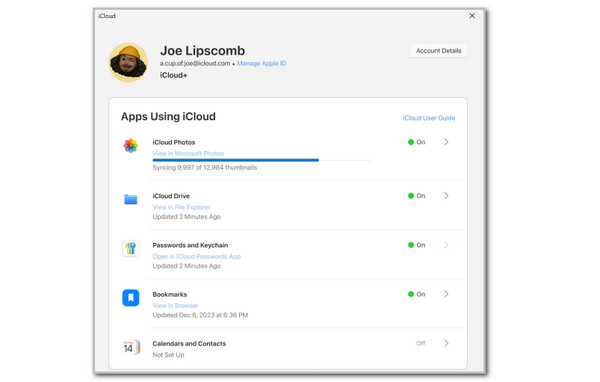Click the Passwords and Keychain keys icon

pyautogui.click(x=130, y=248)
